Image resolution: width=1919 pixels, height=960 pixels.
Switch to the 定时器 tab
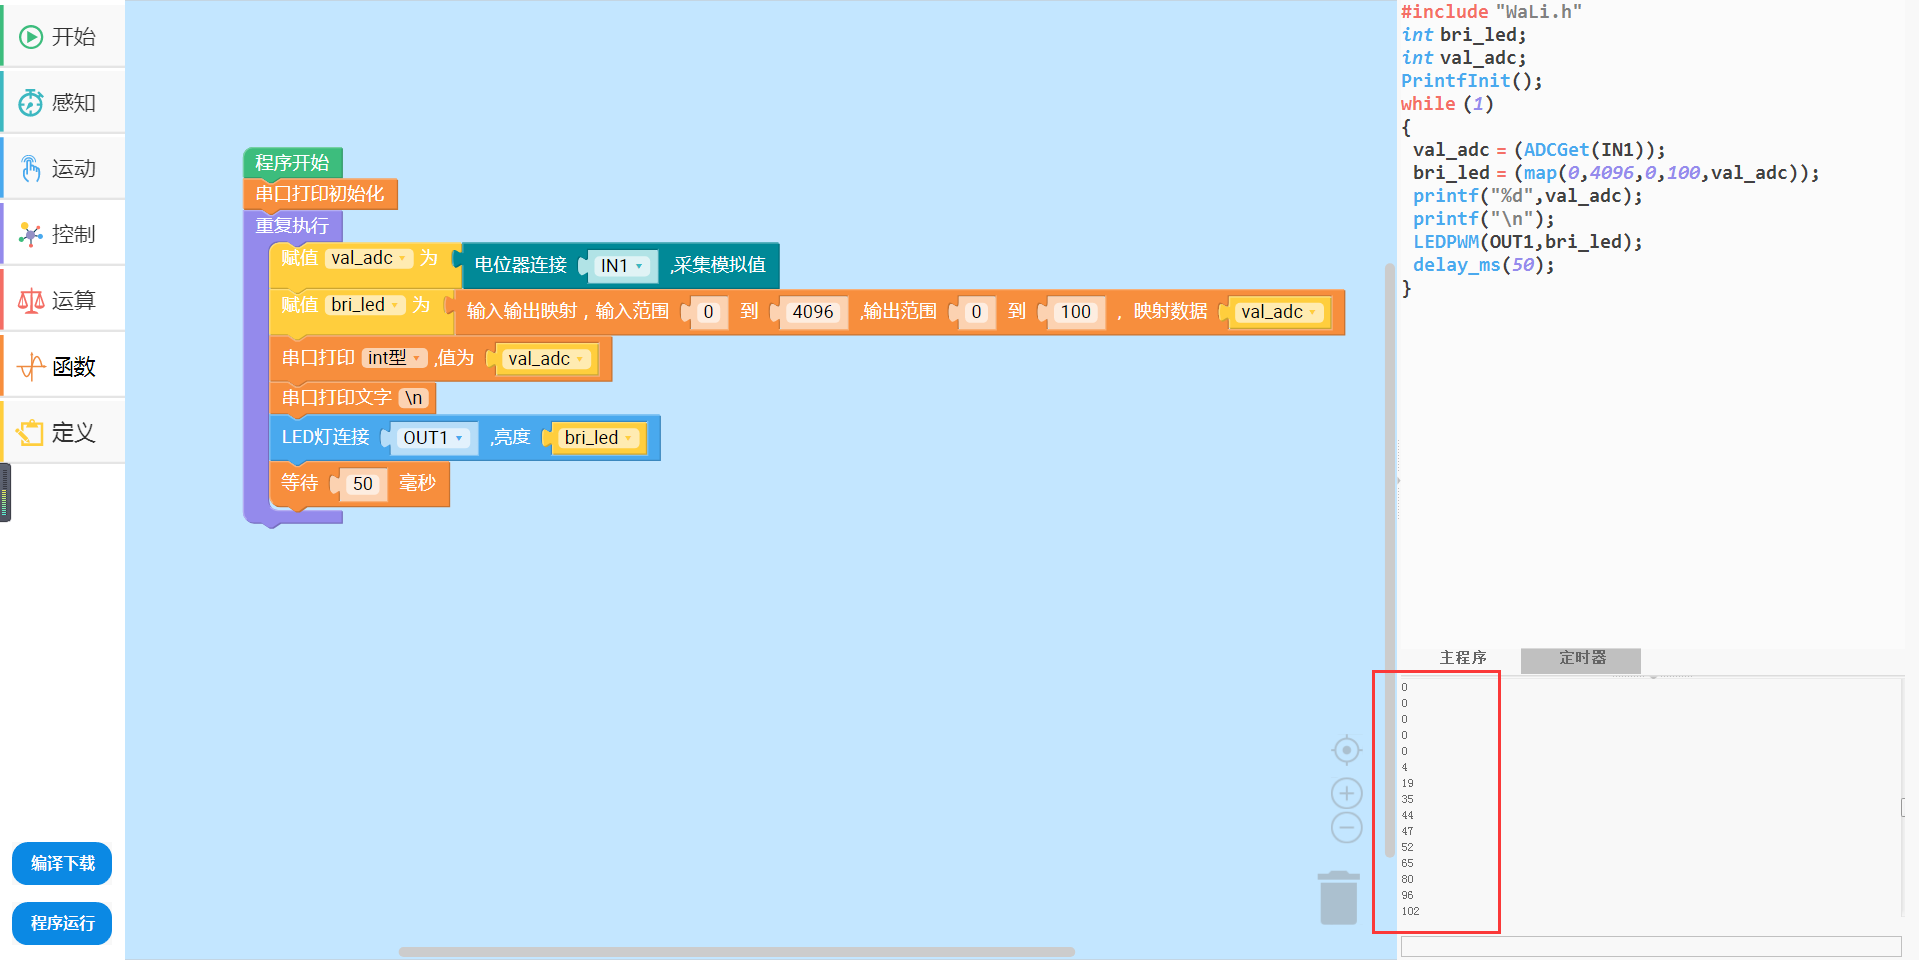pyautogui.click(x=1581, y=659)
